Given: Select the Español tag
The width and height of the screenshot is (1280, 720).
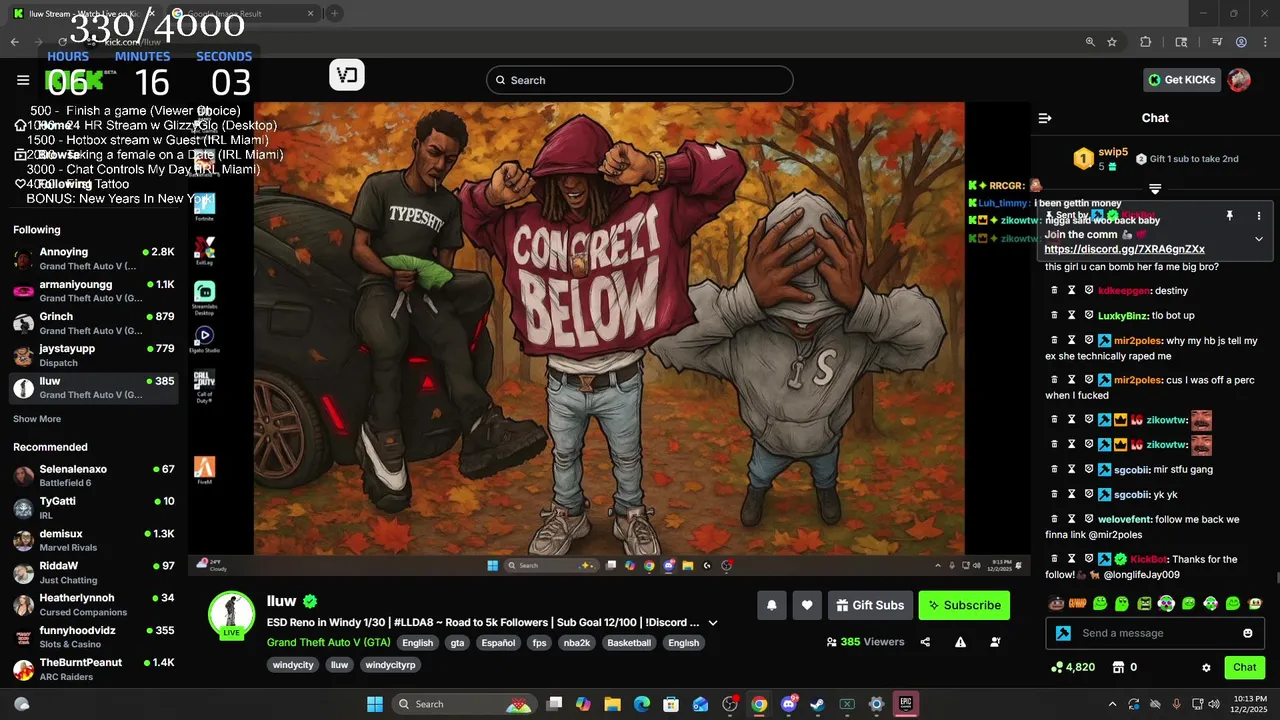Looking at the screenshot, I should [x=498, y=643].
